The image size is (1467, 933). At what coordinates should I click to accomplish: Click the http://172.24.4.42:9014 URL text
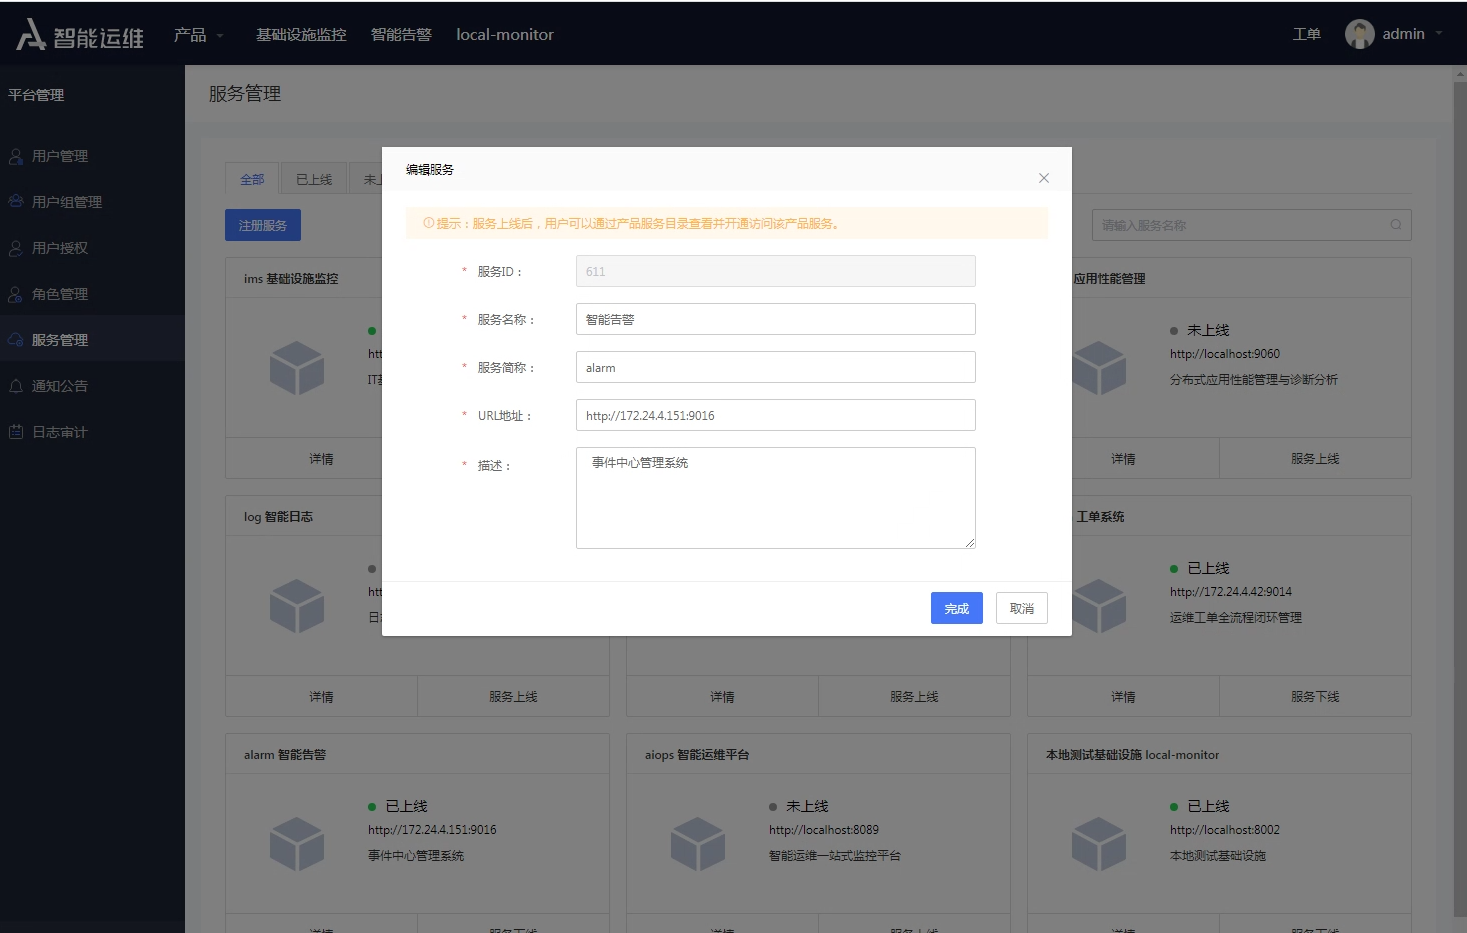point(1231,592)
